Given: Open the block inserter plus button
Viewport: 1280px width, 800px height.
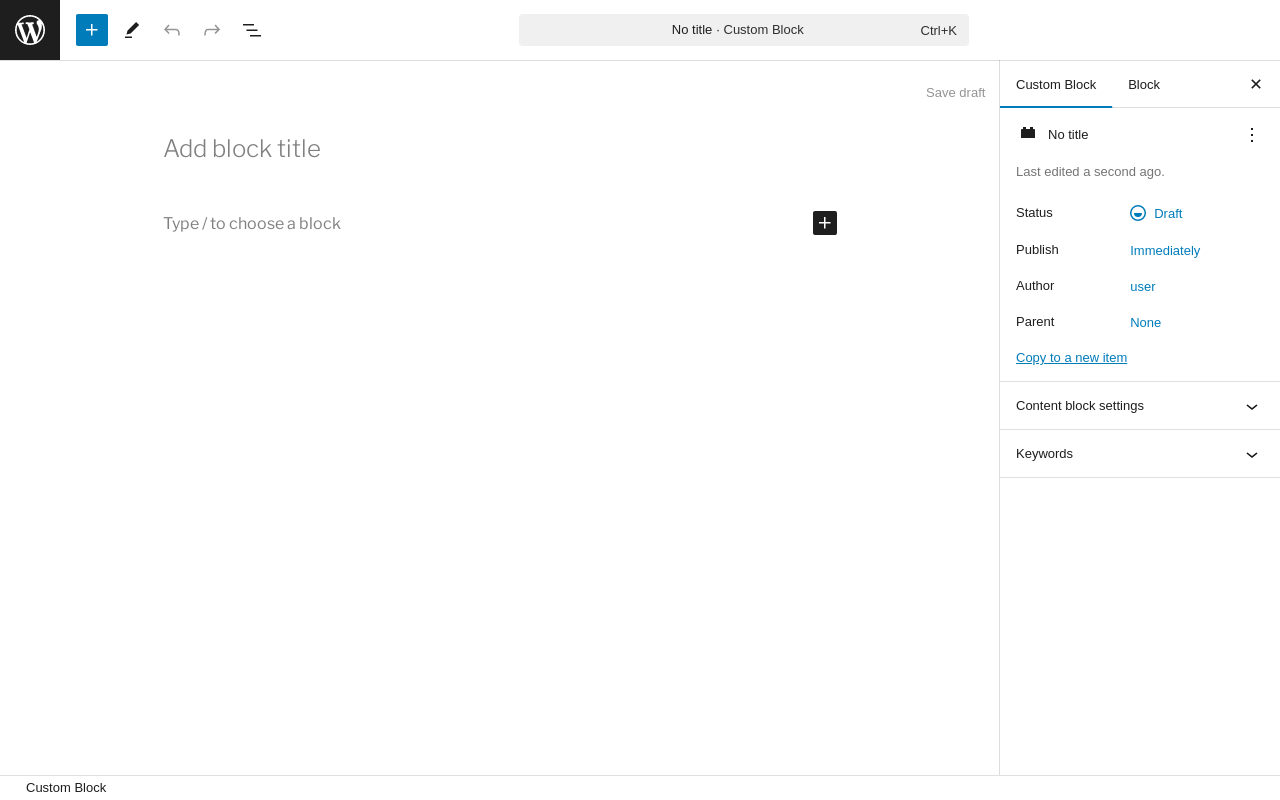Looking at the screenshot, I should coord(92,30).
